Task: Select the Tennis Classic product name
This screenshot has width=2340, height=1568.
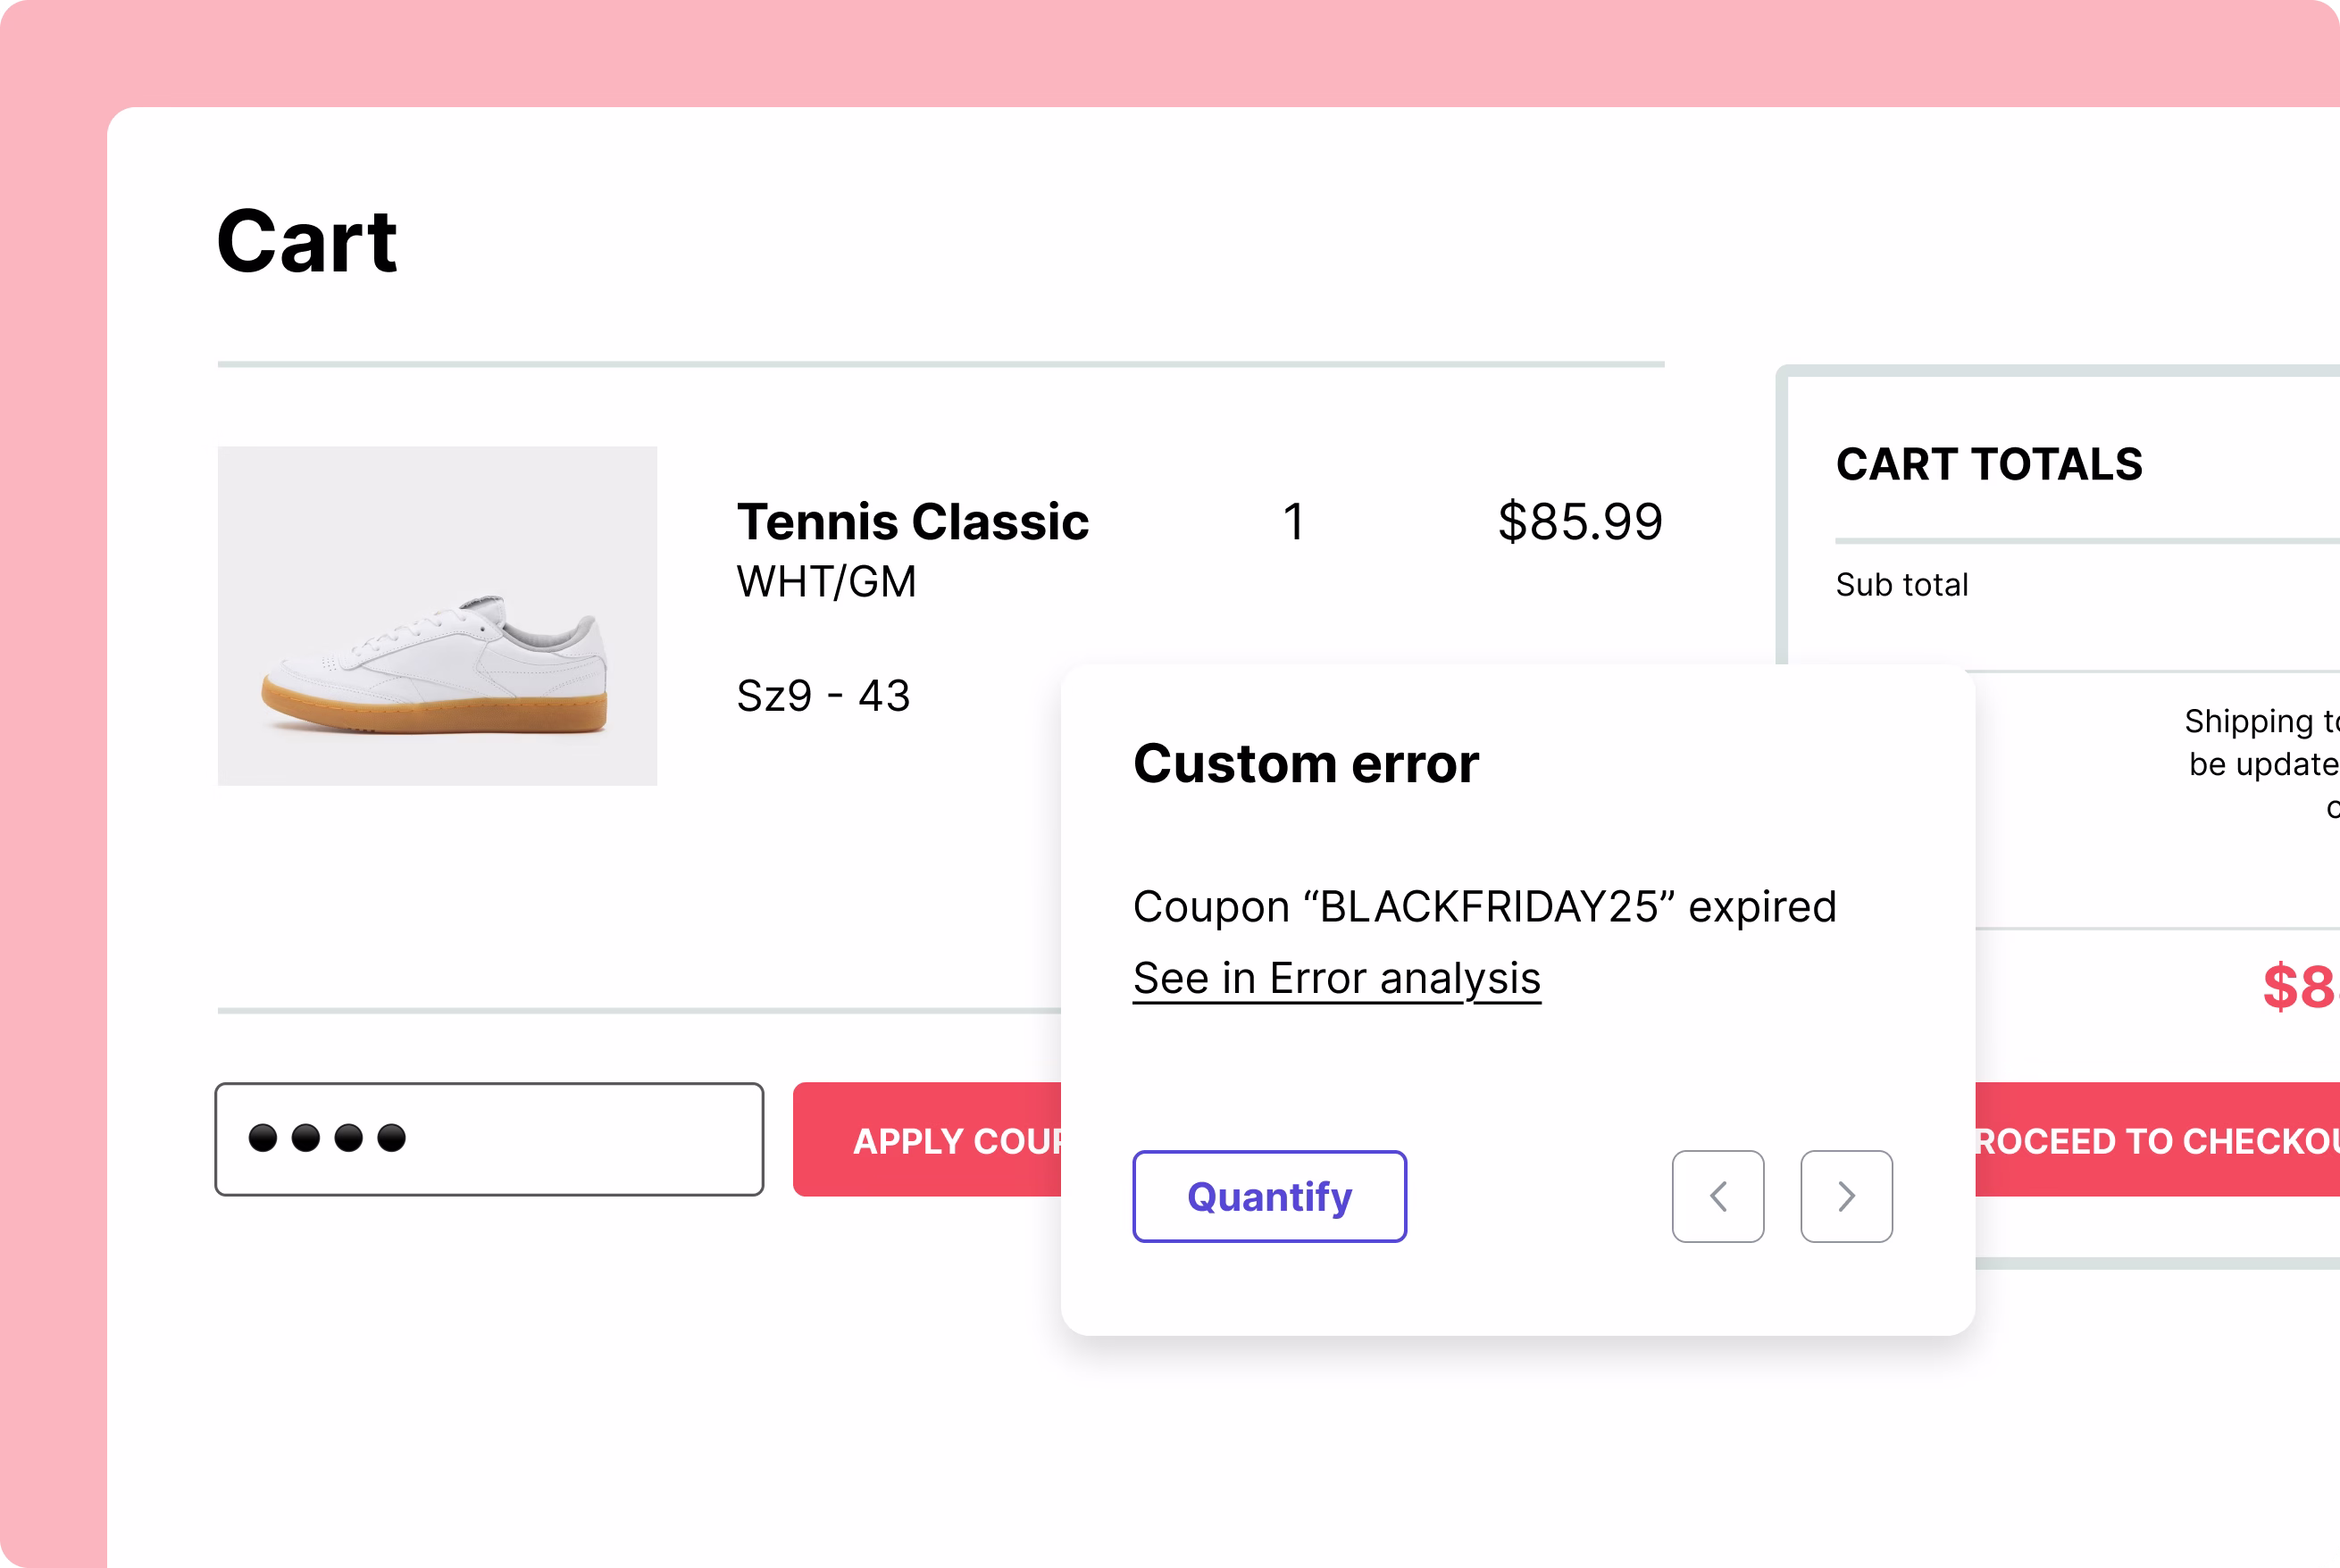Action: pos(912,521)
